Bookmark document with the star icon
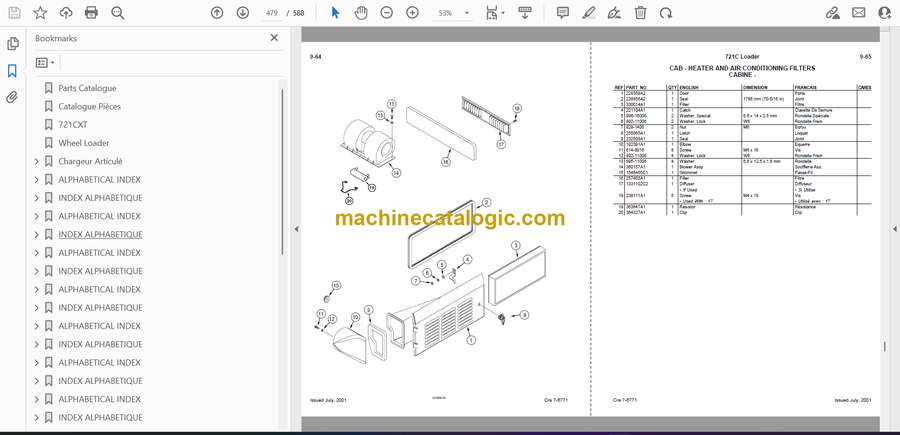The width and height of the screenshot is (900, 435). tap(40, 13)
